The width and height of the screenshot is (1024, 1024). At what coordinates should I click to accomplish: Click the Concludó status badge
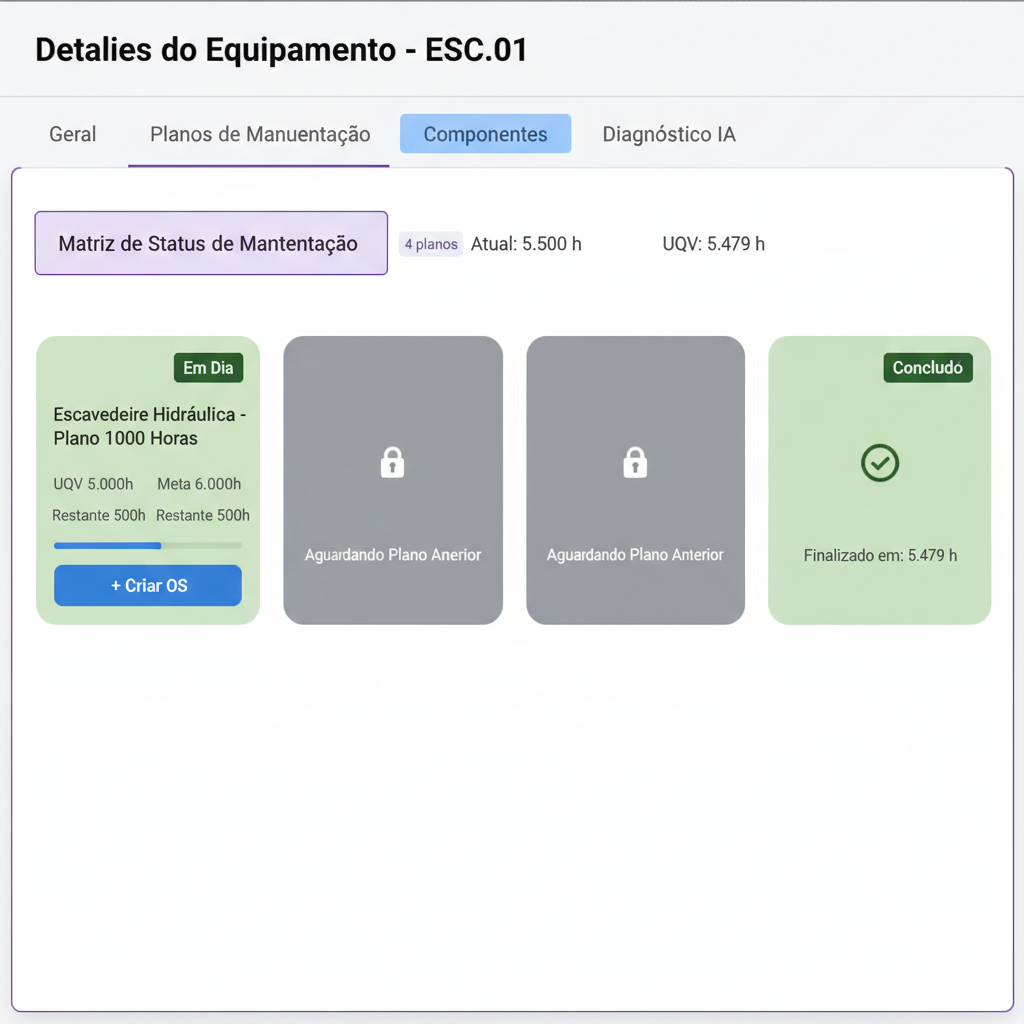tap(927, 368)
